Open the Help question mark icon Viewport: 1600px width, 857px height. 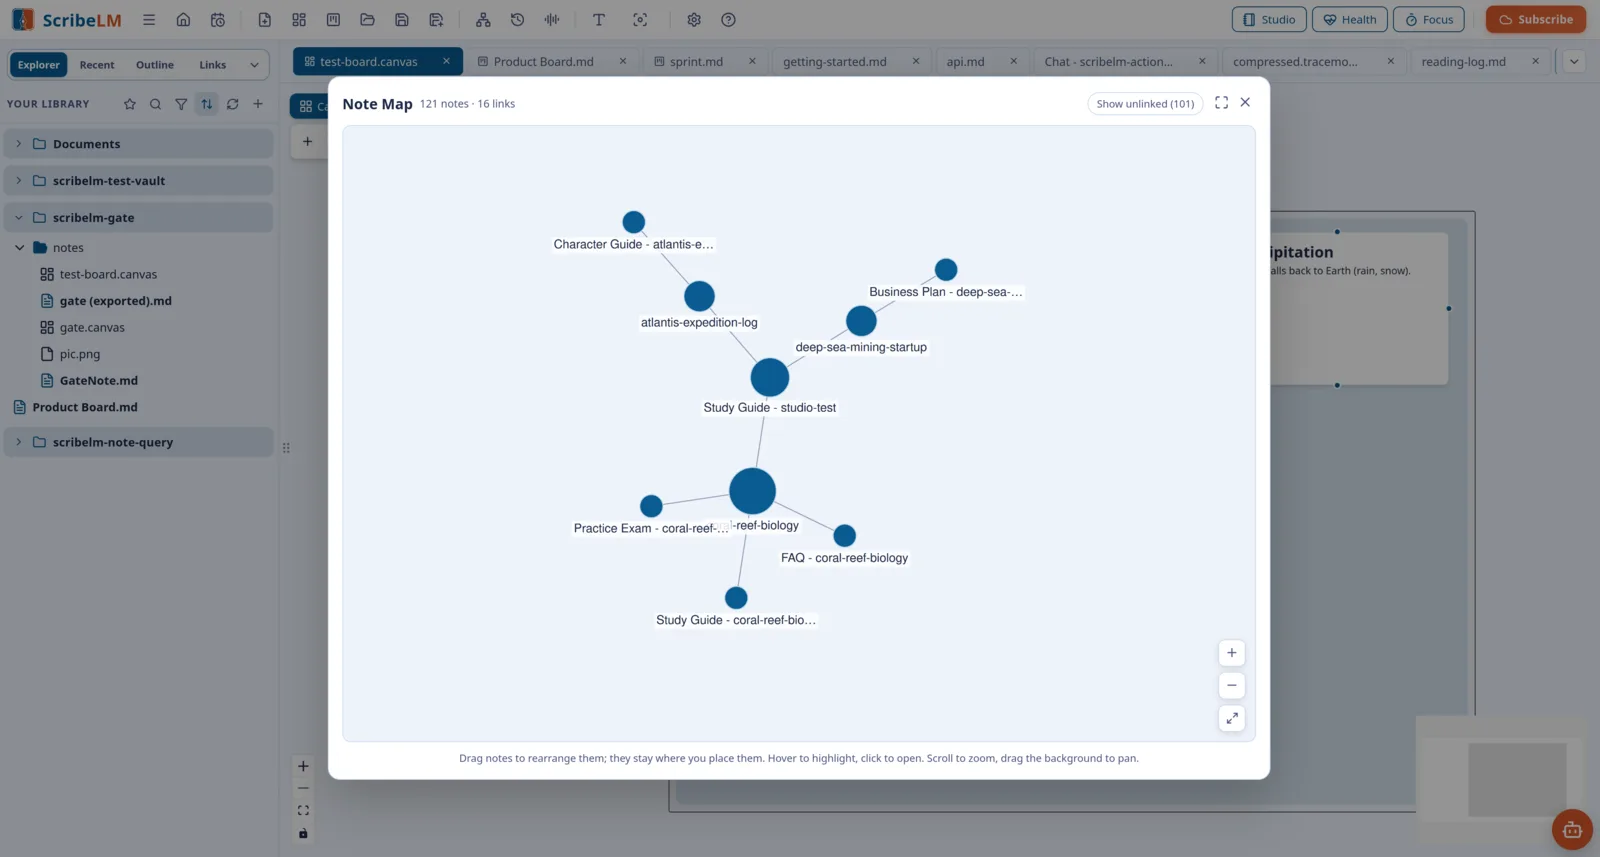pos(728,20)
